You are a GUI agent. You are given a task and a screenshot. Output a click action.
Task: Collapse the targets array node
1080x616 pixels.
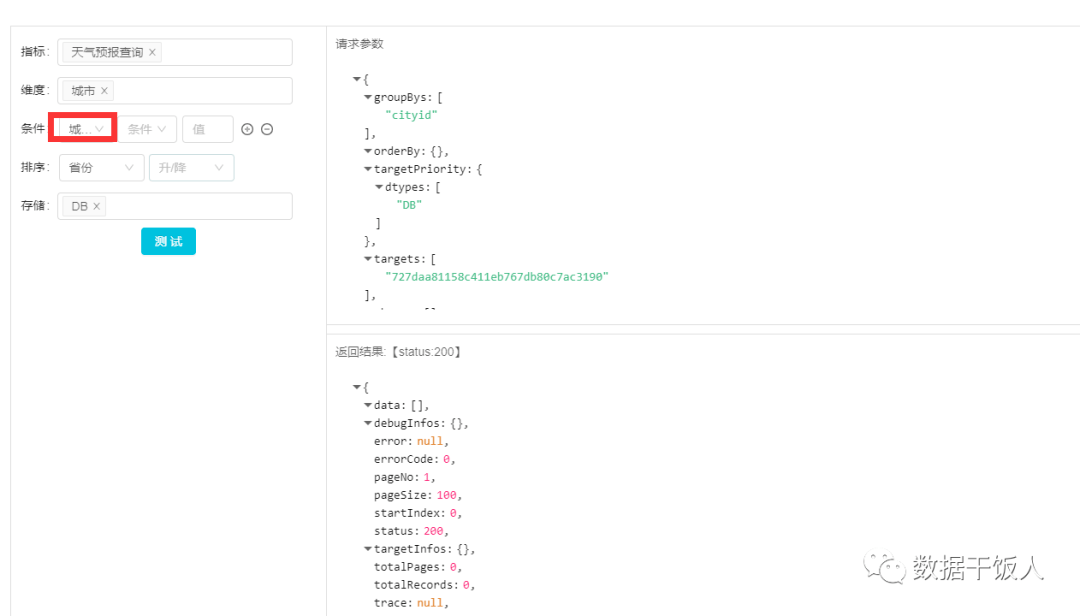coord(368,260)
